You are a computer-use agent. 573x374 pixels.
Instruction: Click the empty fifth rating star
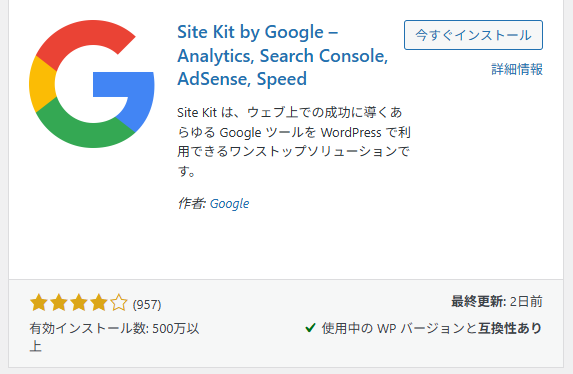point(119,303)
